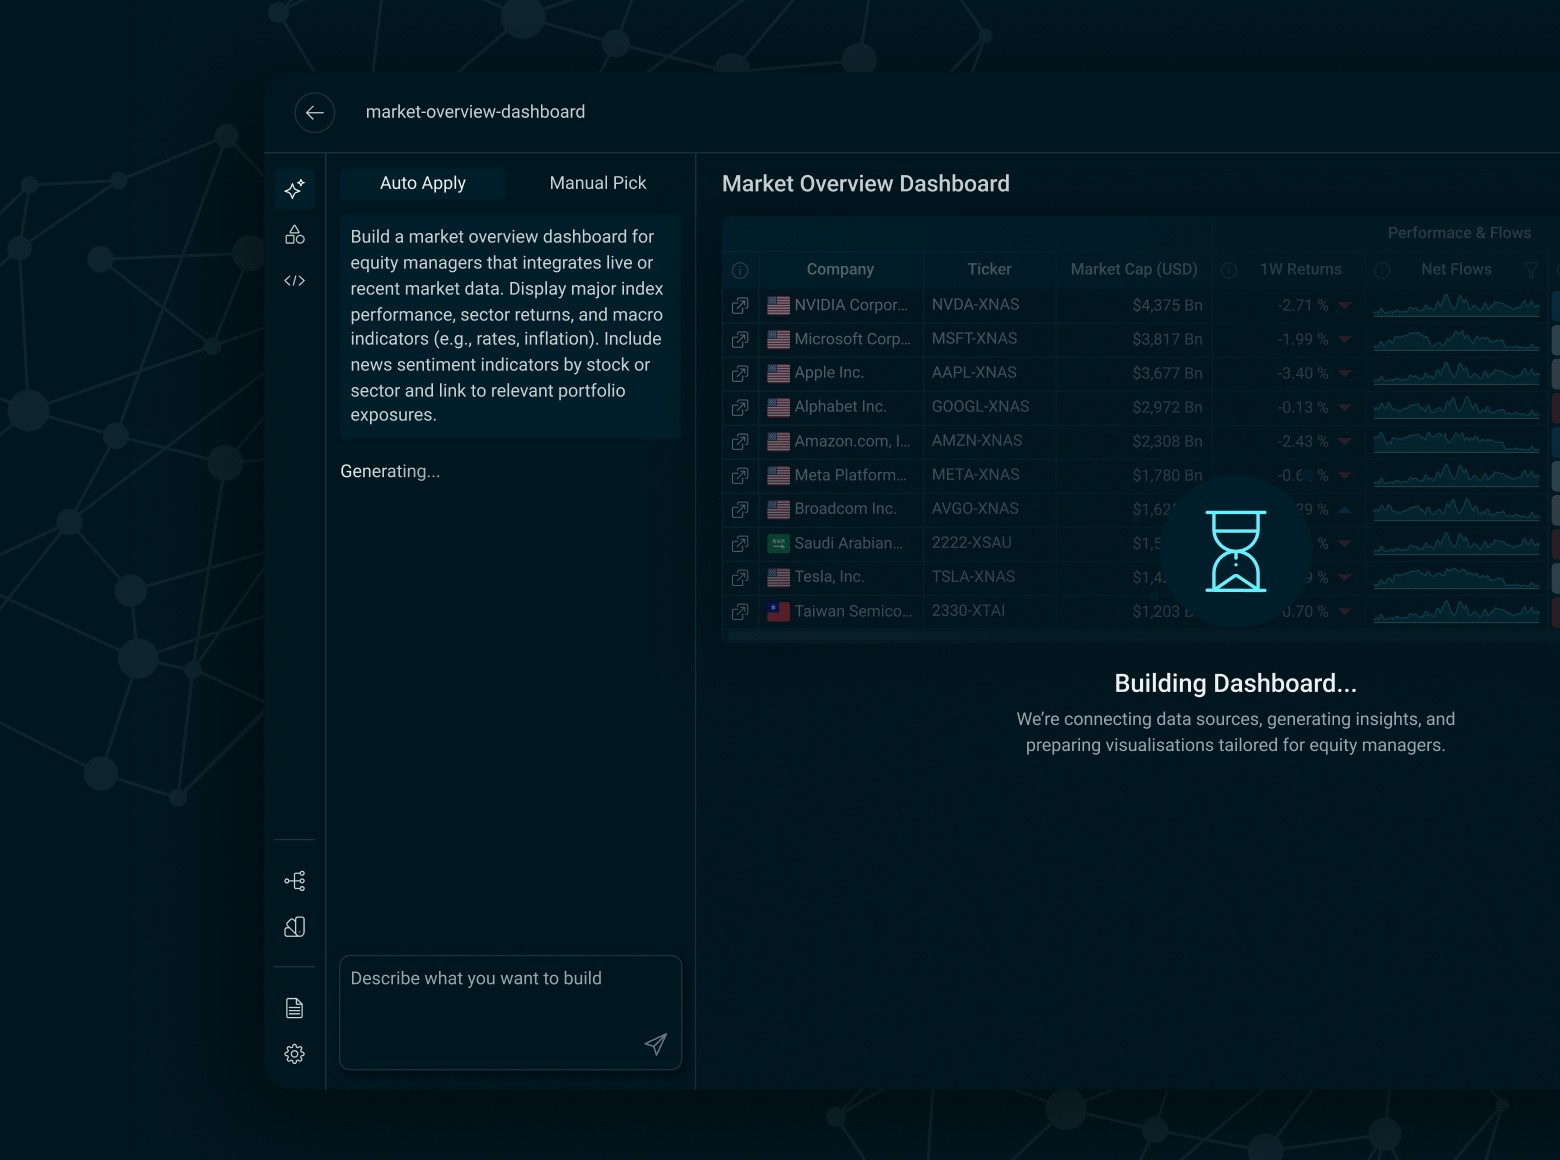The height and width of the screenshot is (1160, 1560).
Task: Open external link for Amazon.com row
Action: 740,441
